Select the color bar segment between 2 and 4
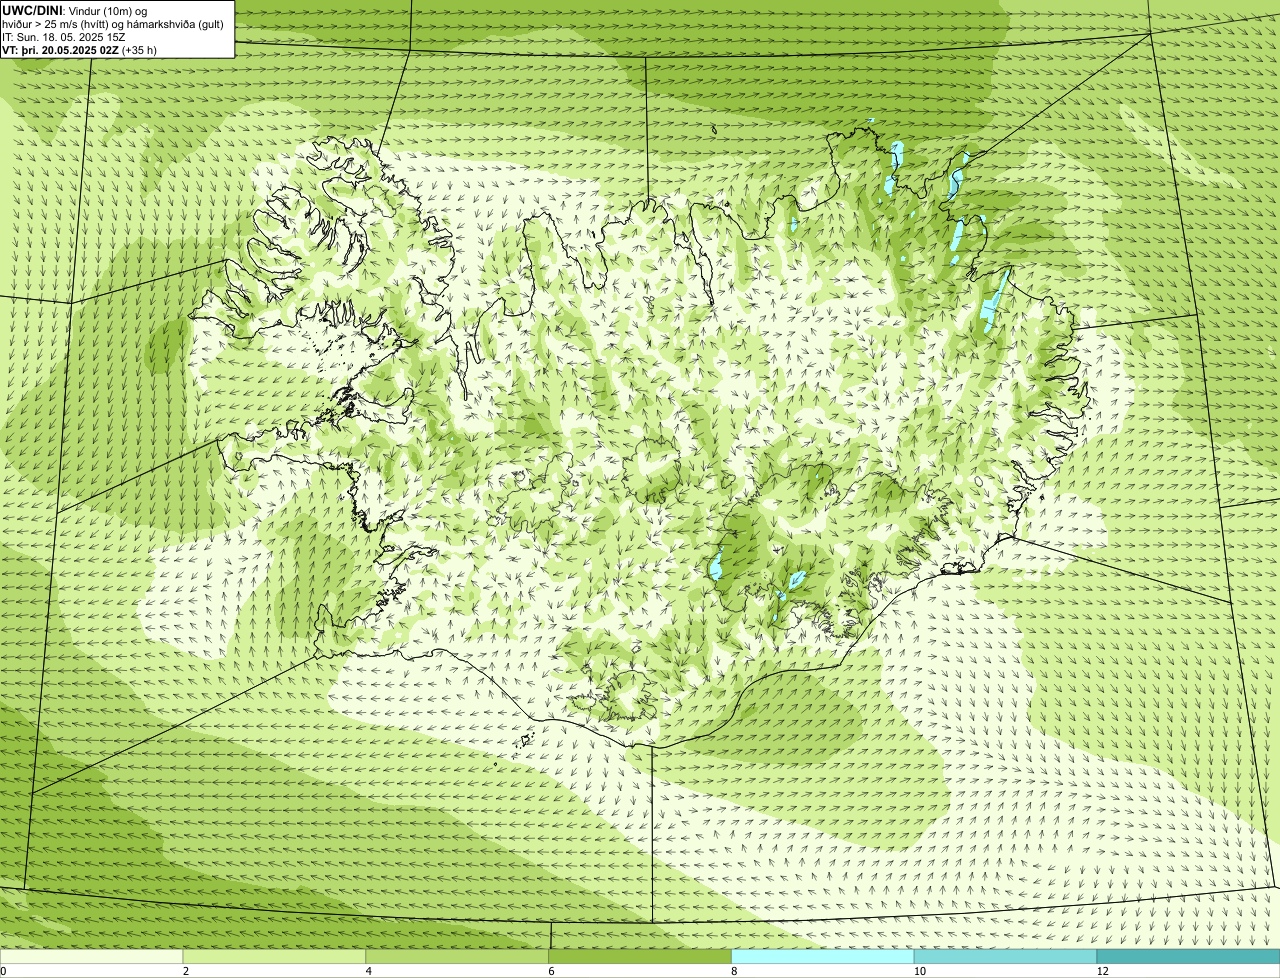 pos(274,956)
